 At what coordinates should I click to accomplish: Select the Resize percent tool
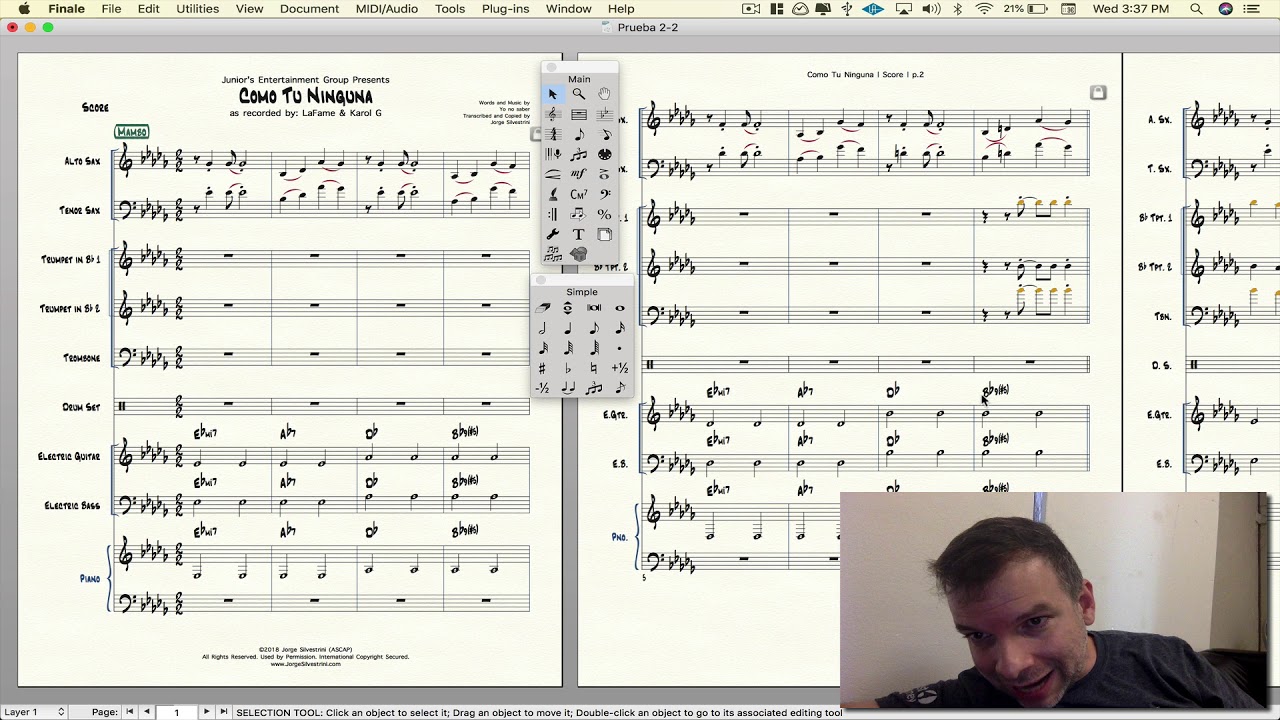(605, 214)
